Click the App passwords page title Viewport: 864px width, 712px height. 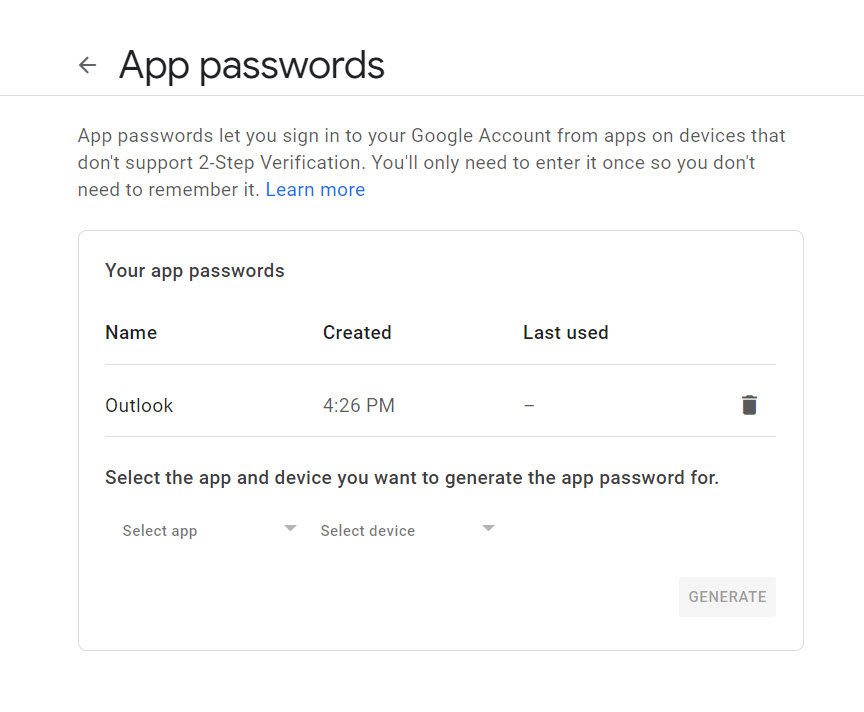click(x=252, y=66)
